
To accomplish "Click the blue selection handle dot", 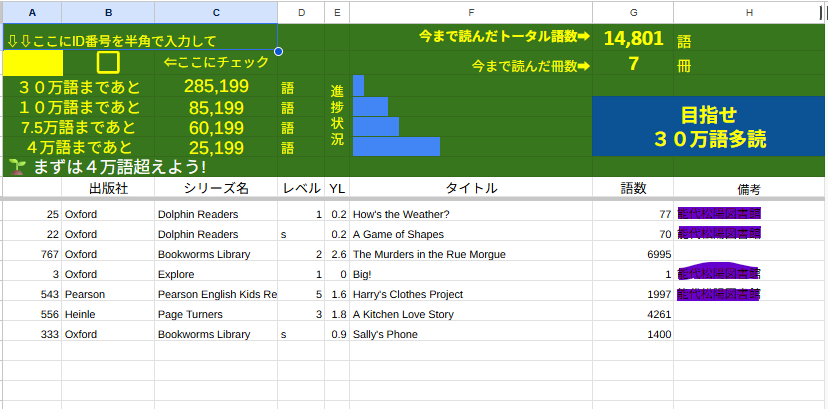I will tap(278, 51).
